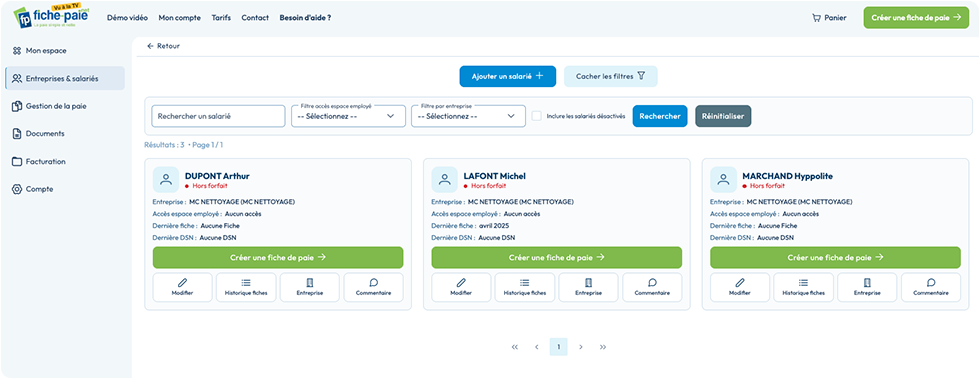Open Commentaire for DUPONT Arthur

(374, 287)
